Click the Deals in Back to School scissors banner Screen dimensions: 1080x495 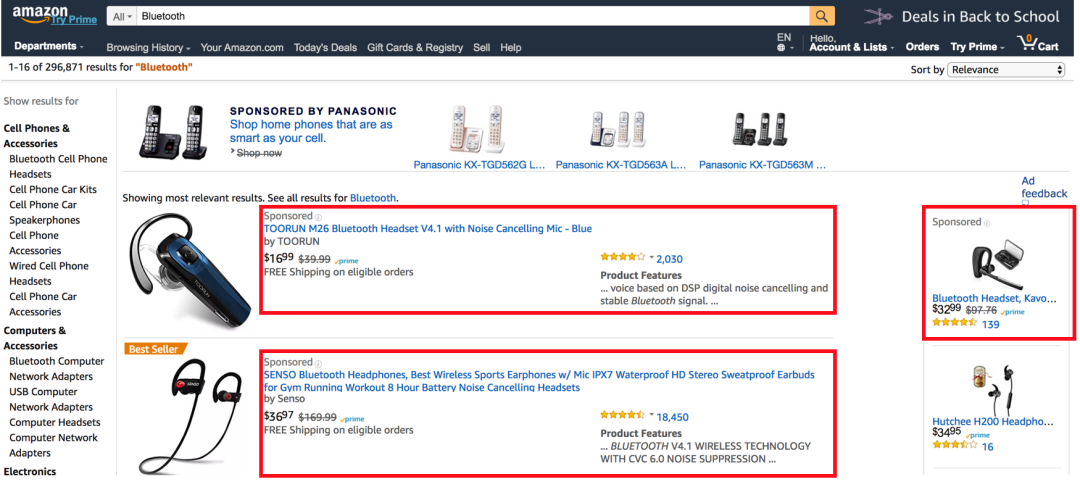[x=962, y=17]
